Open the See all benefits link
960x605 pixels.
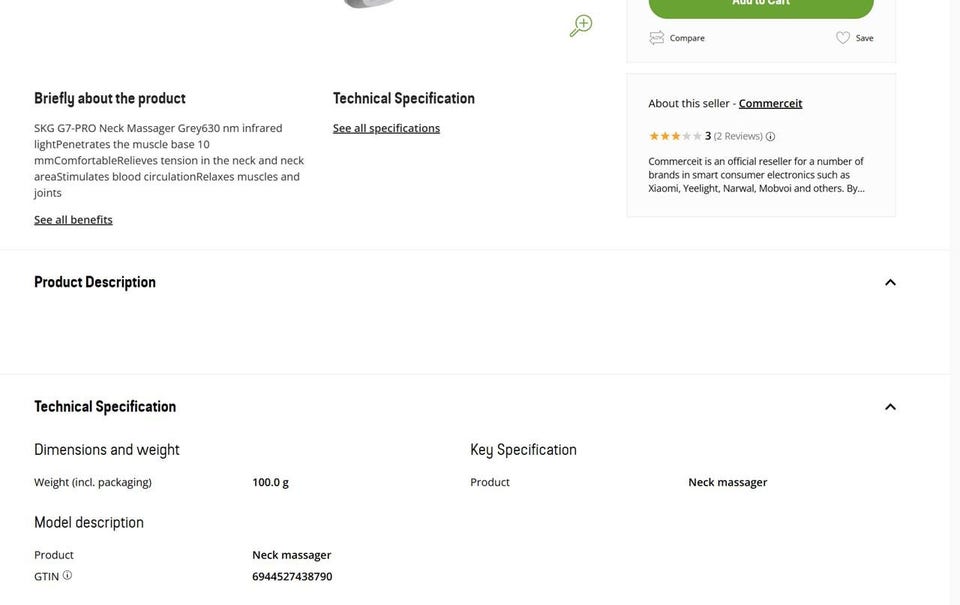[73, 220]
